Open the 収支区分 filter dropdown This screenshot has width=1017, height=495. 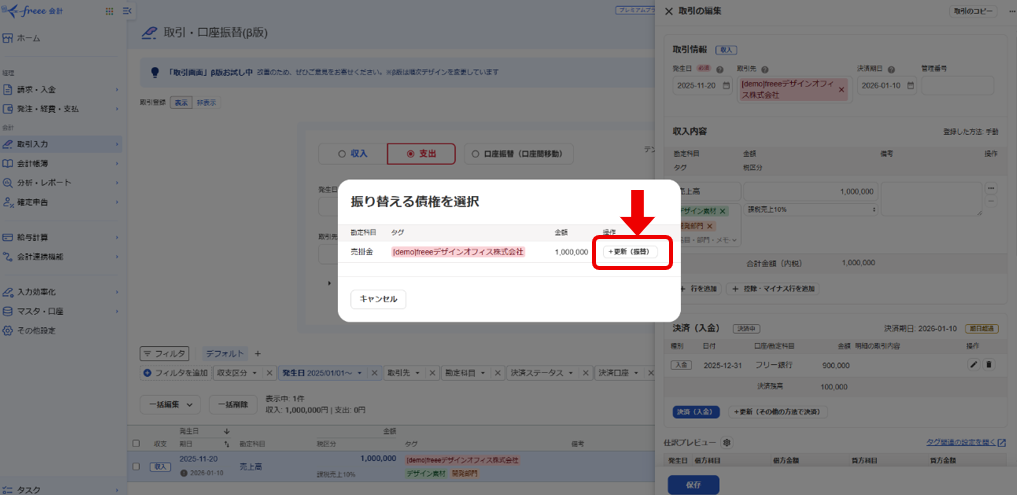[x=237, y=373]
